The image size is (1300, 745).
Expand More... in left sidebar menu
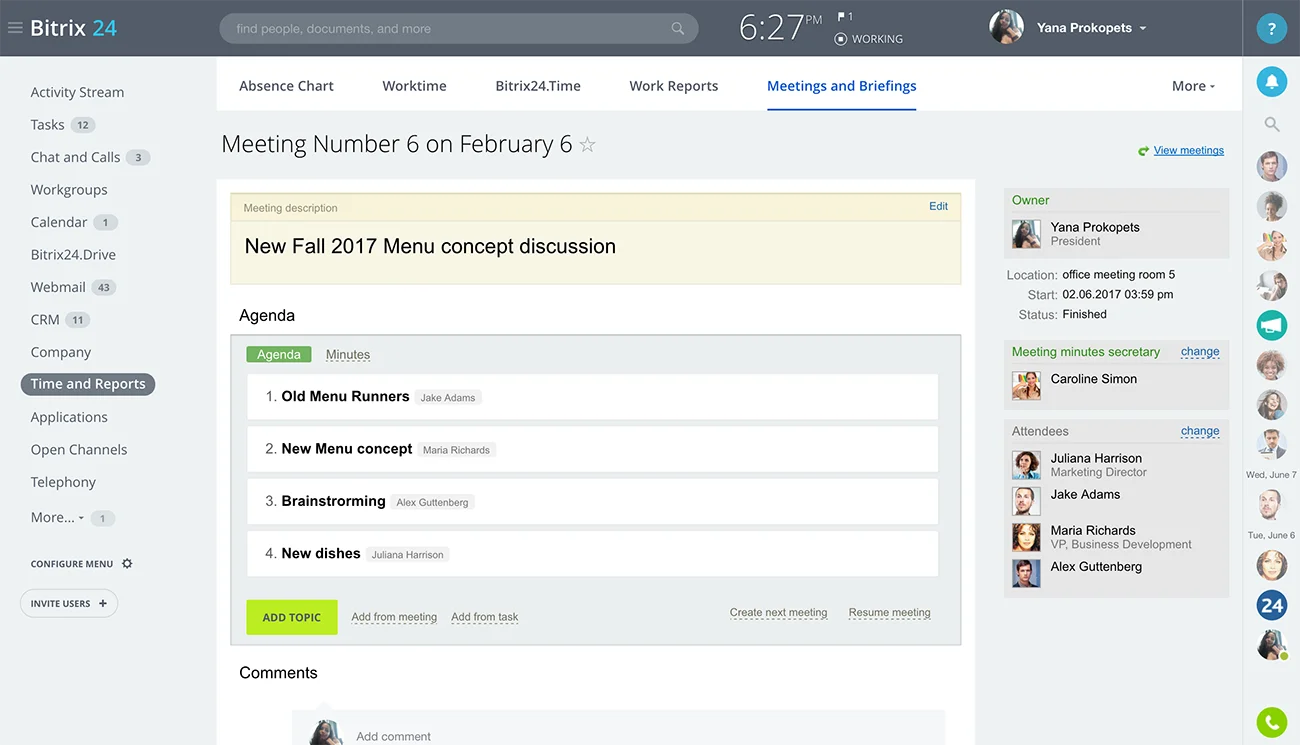(56, 518)
